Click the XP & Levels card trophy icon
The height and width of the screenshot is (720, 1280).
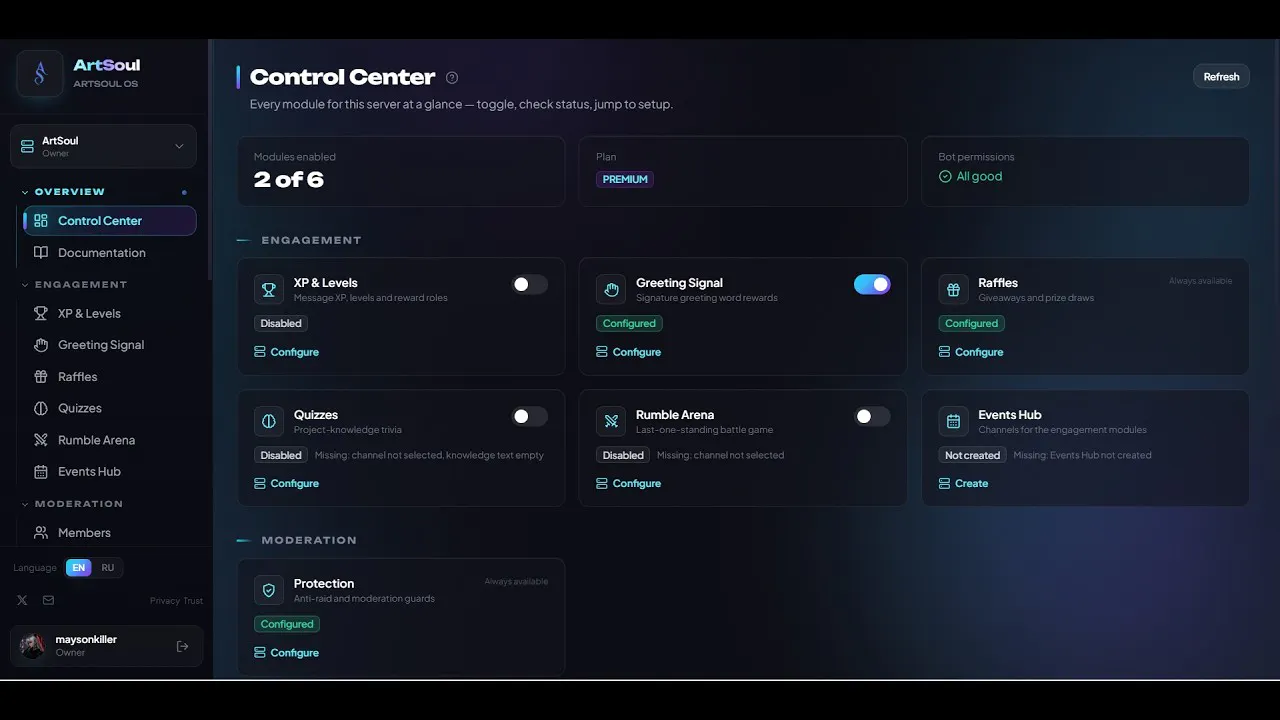click(x=269, y=290)
